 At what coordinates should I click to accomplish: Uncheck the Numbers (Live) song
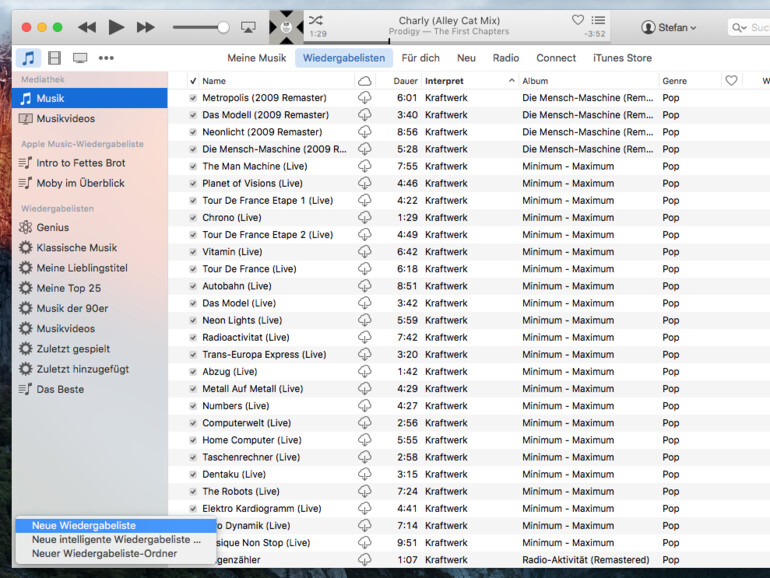point(193,406)
